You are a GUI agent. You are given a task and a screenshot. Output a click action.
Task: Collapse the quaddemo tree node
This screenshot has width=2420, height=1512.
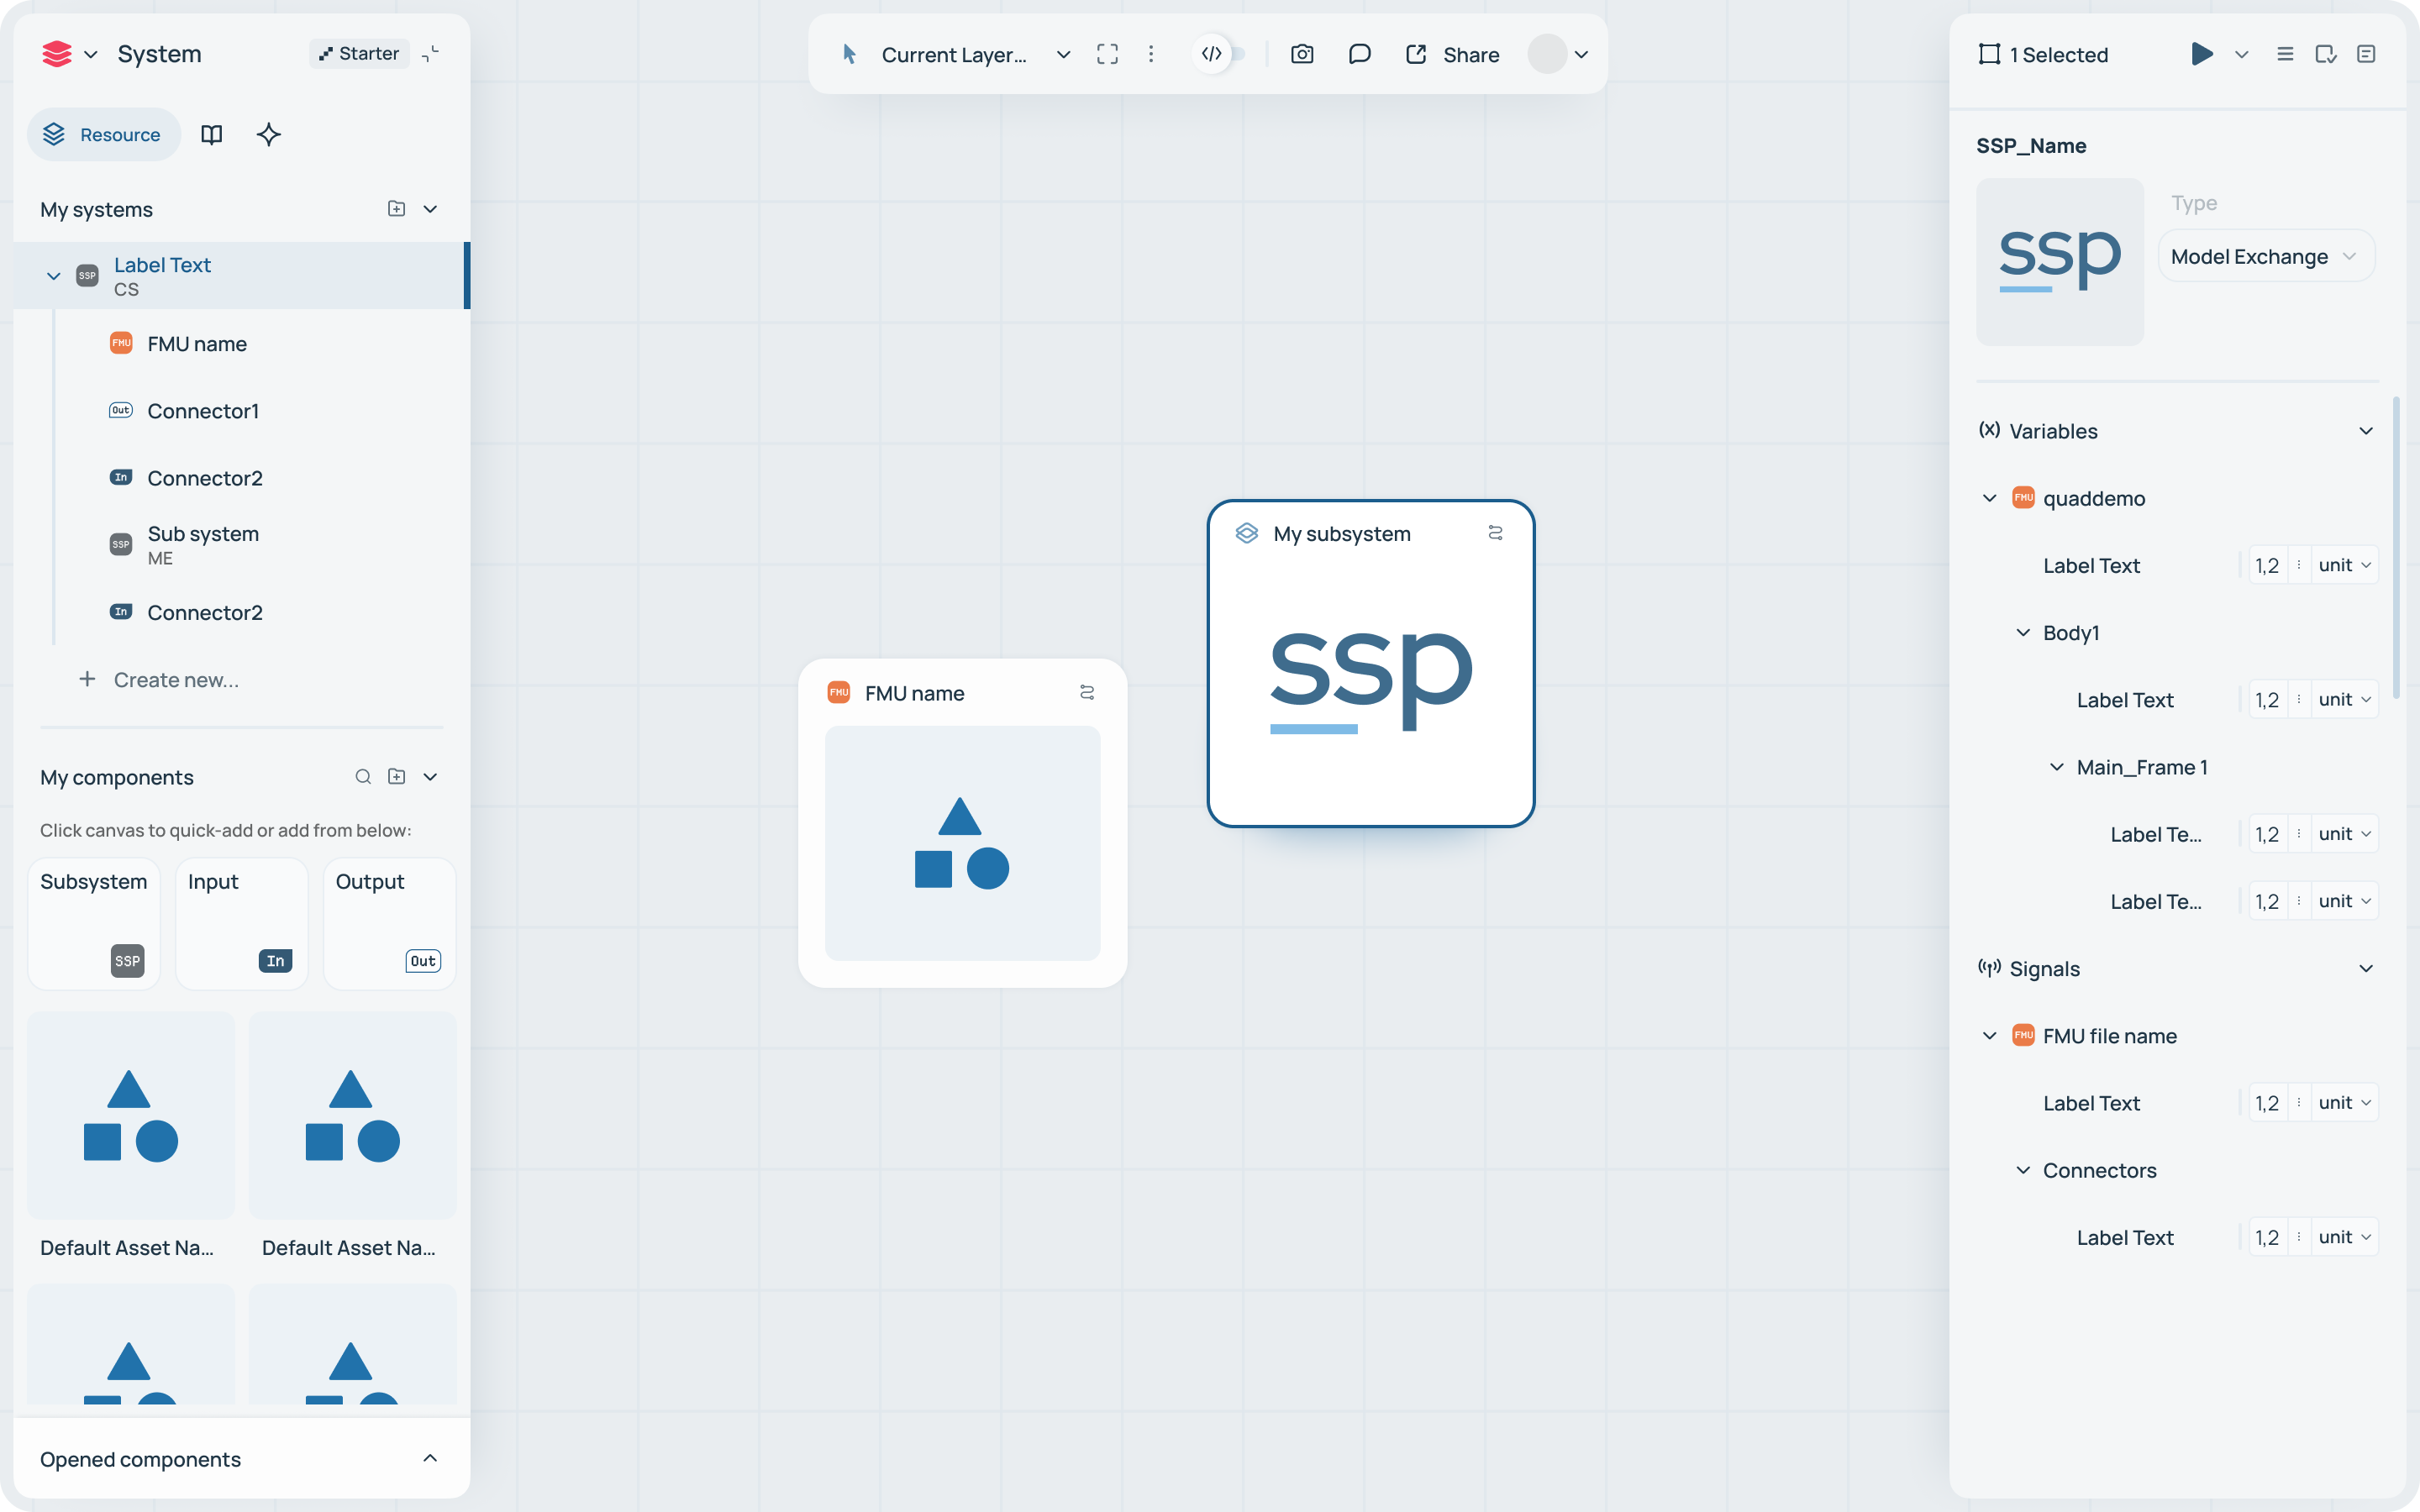tap(1989, 498)
